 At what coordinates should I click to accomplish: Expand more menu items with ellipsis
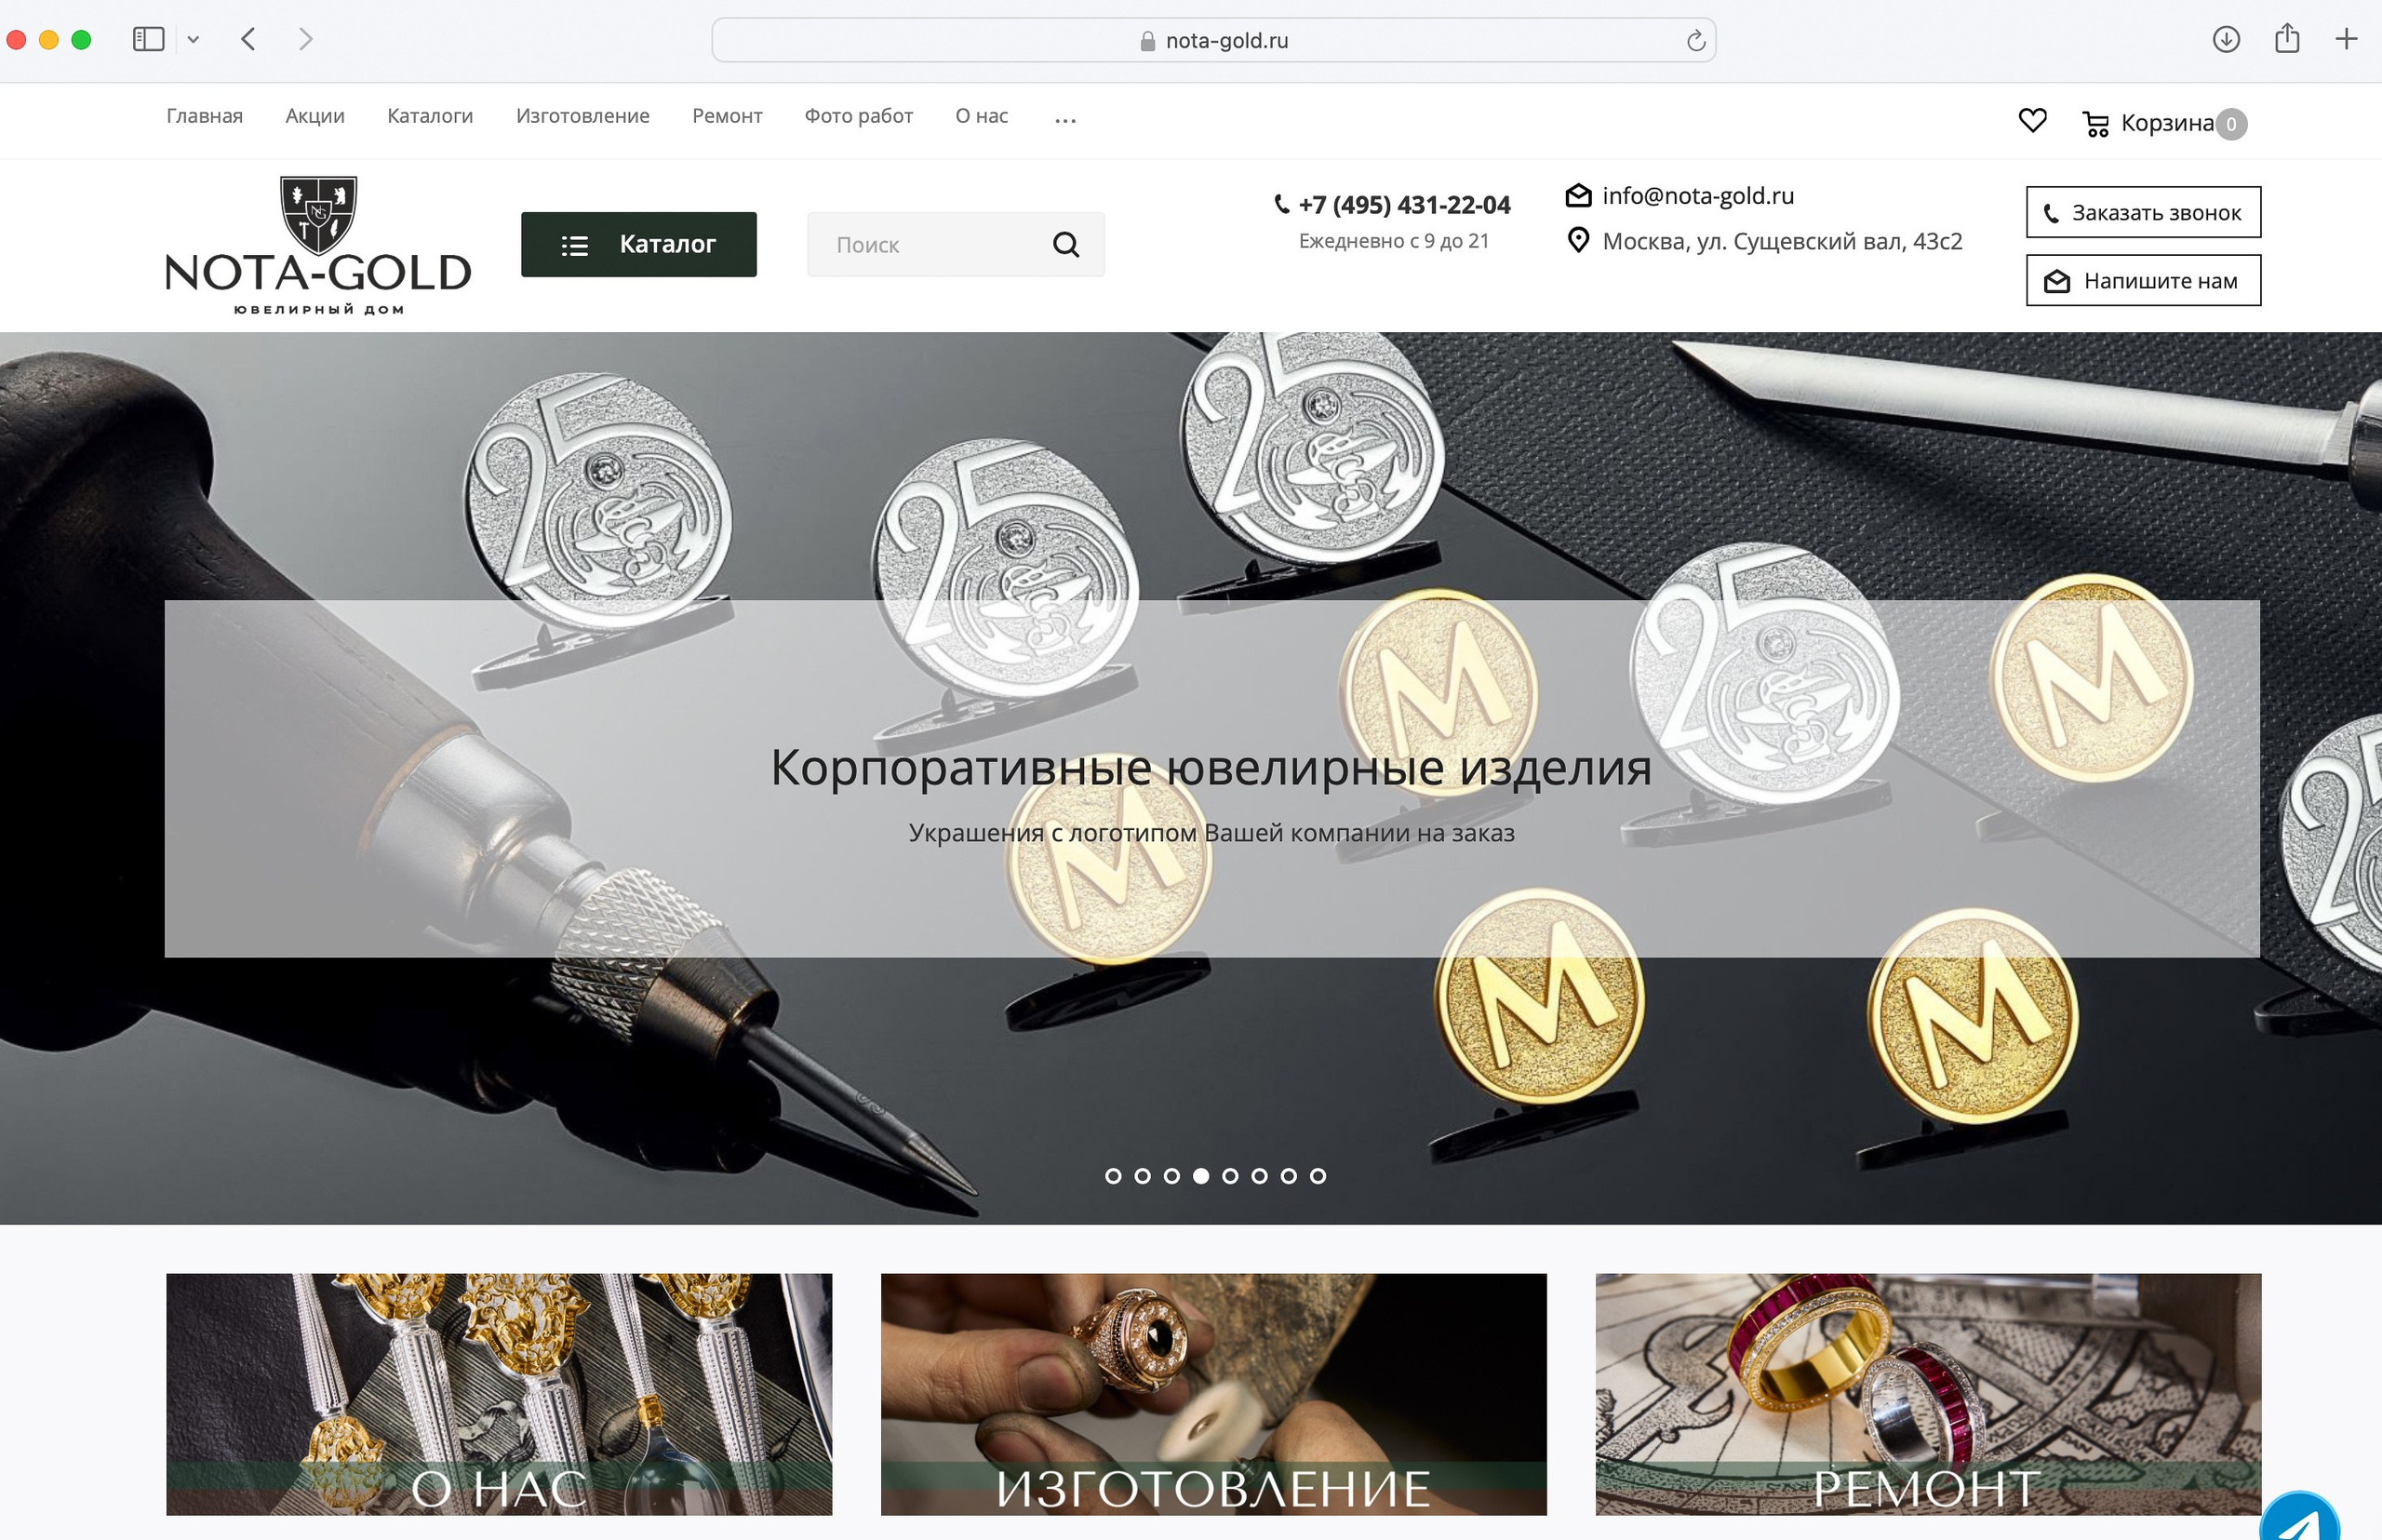1065,120
